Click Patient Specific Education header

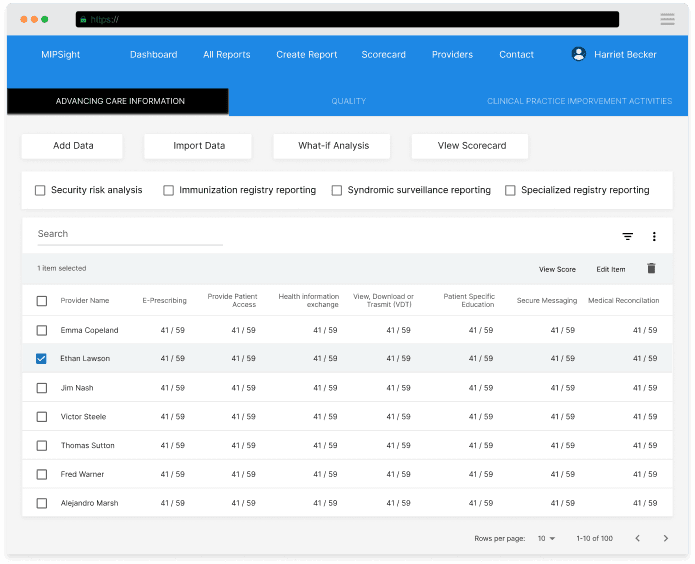click(469, 300)
